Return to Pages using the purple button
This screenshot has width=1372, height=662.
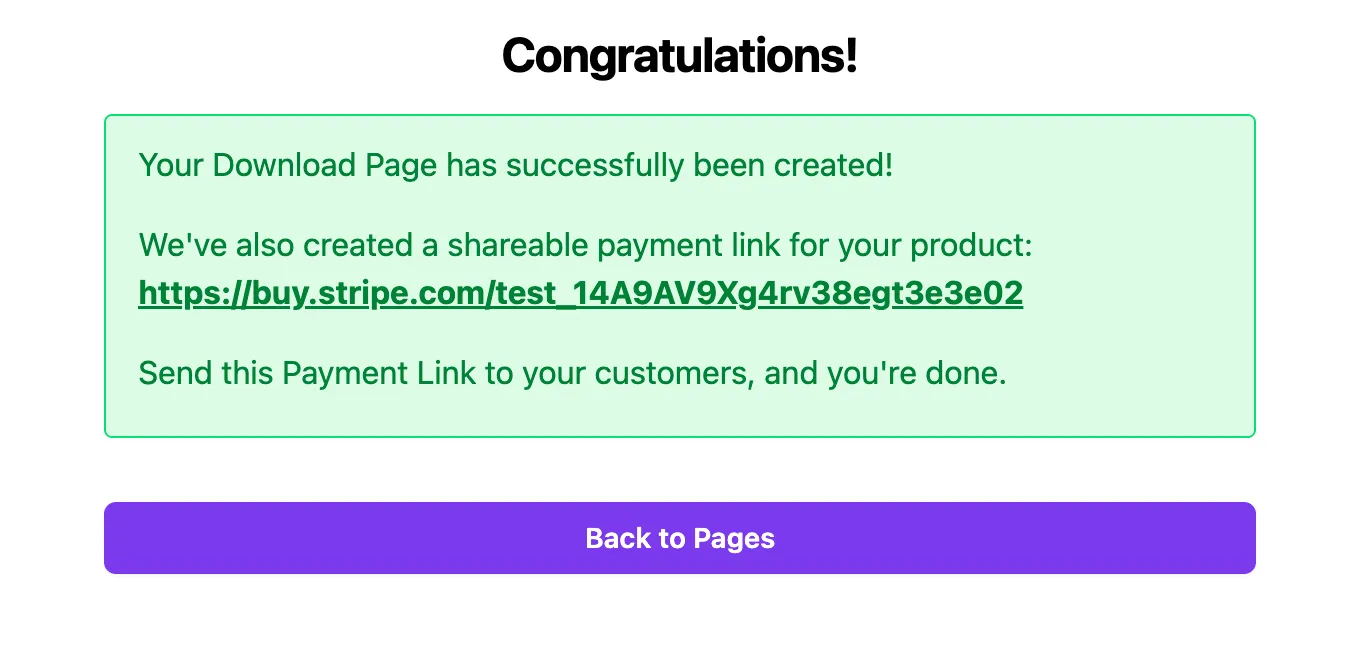click(679, 538)
